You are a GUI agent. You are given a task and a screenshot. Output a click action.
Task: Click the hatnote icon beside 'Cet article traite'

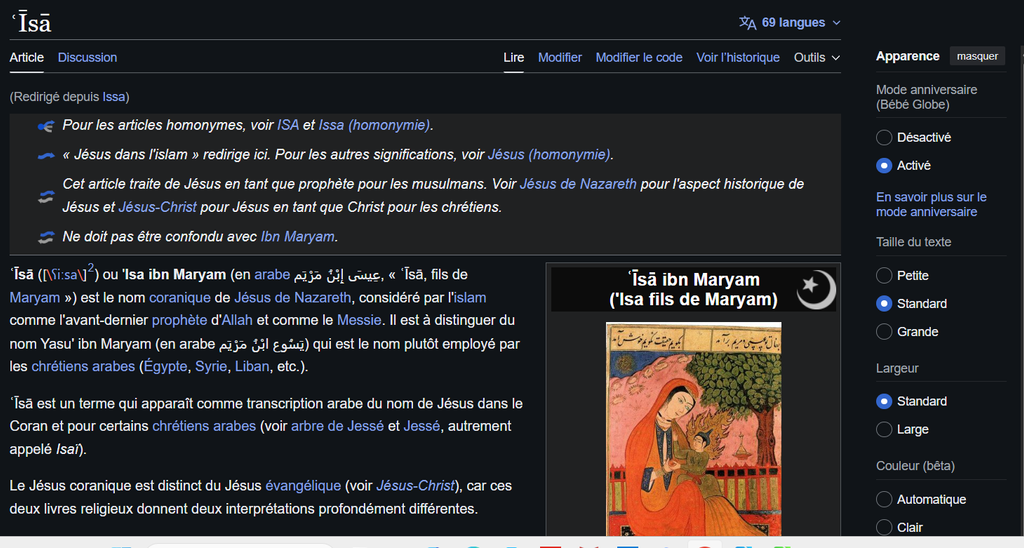(46, 196)
